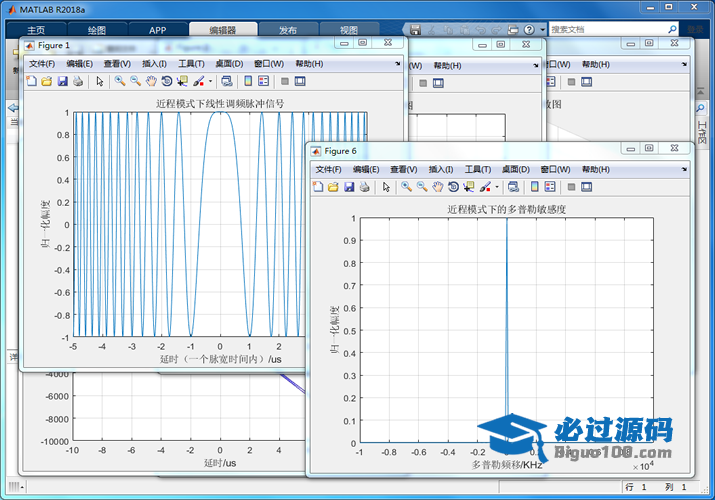Open 桌面(D) menu in Figure 6

point(516,170)
